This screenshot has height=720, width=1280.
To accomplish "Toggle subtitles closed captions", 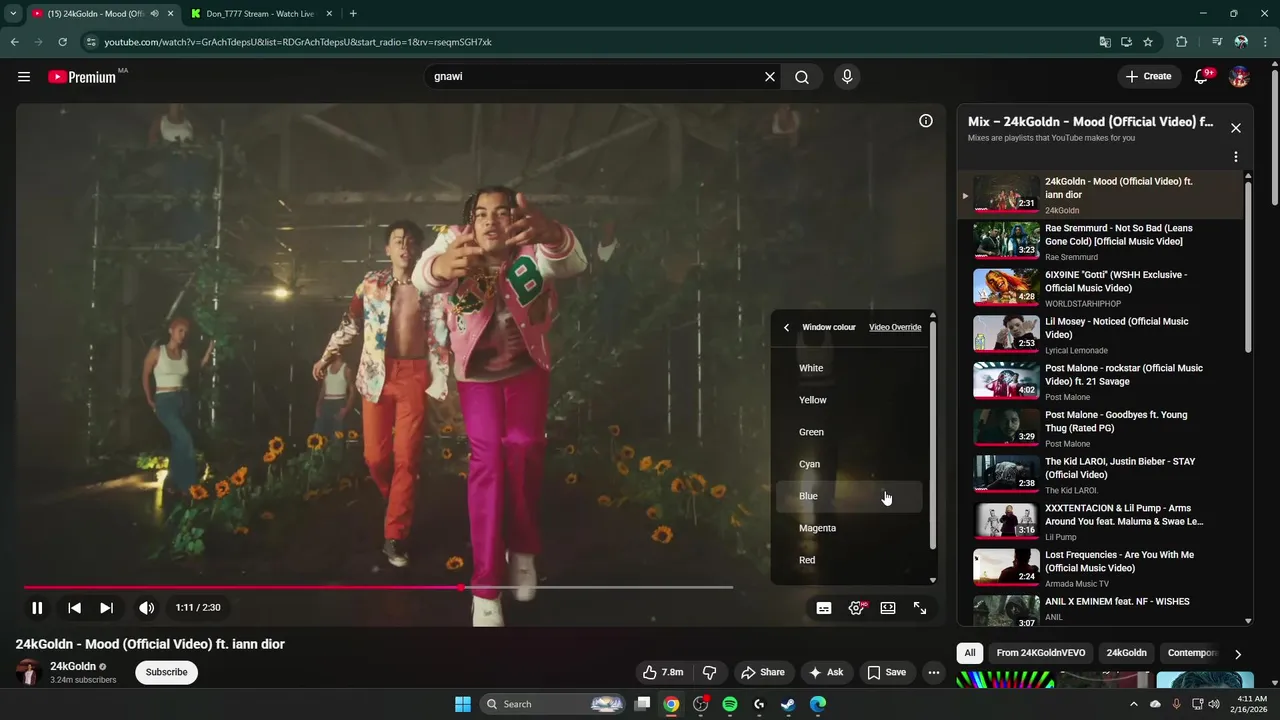I will click(824, 608).
